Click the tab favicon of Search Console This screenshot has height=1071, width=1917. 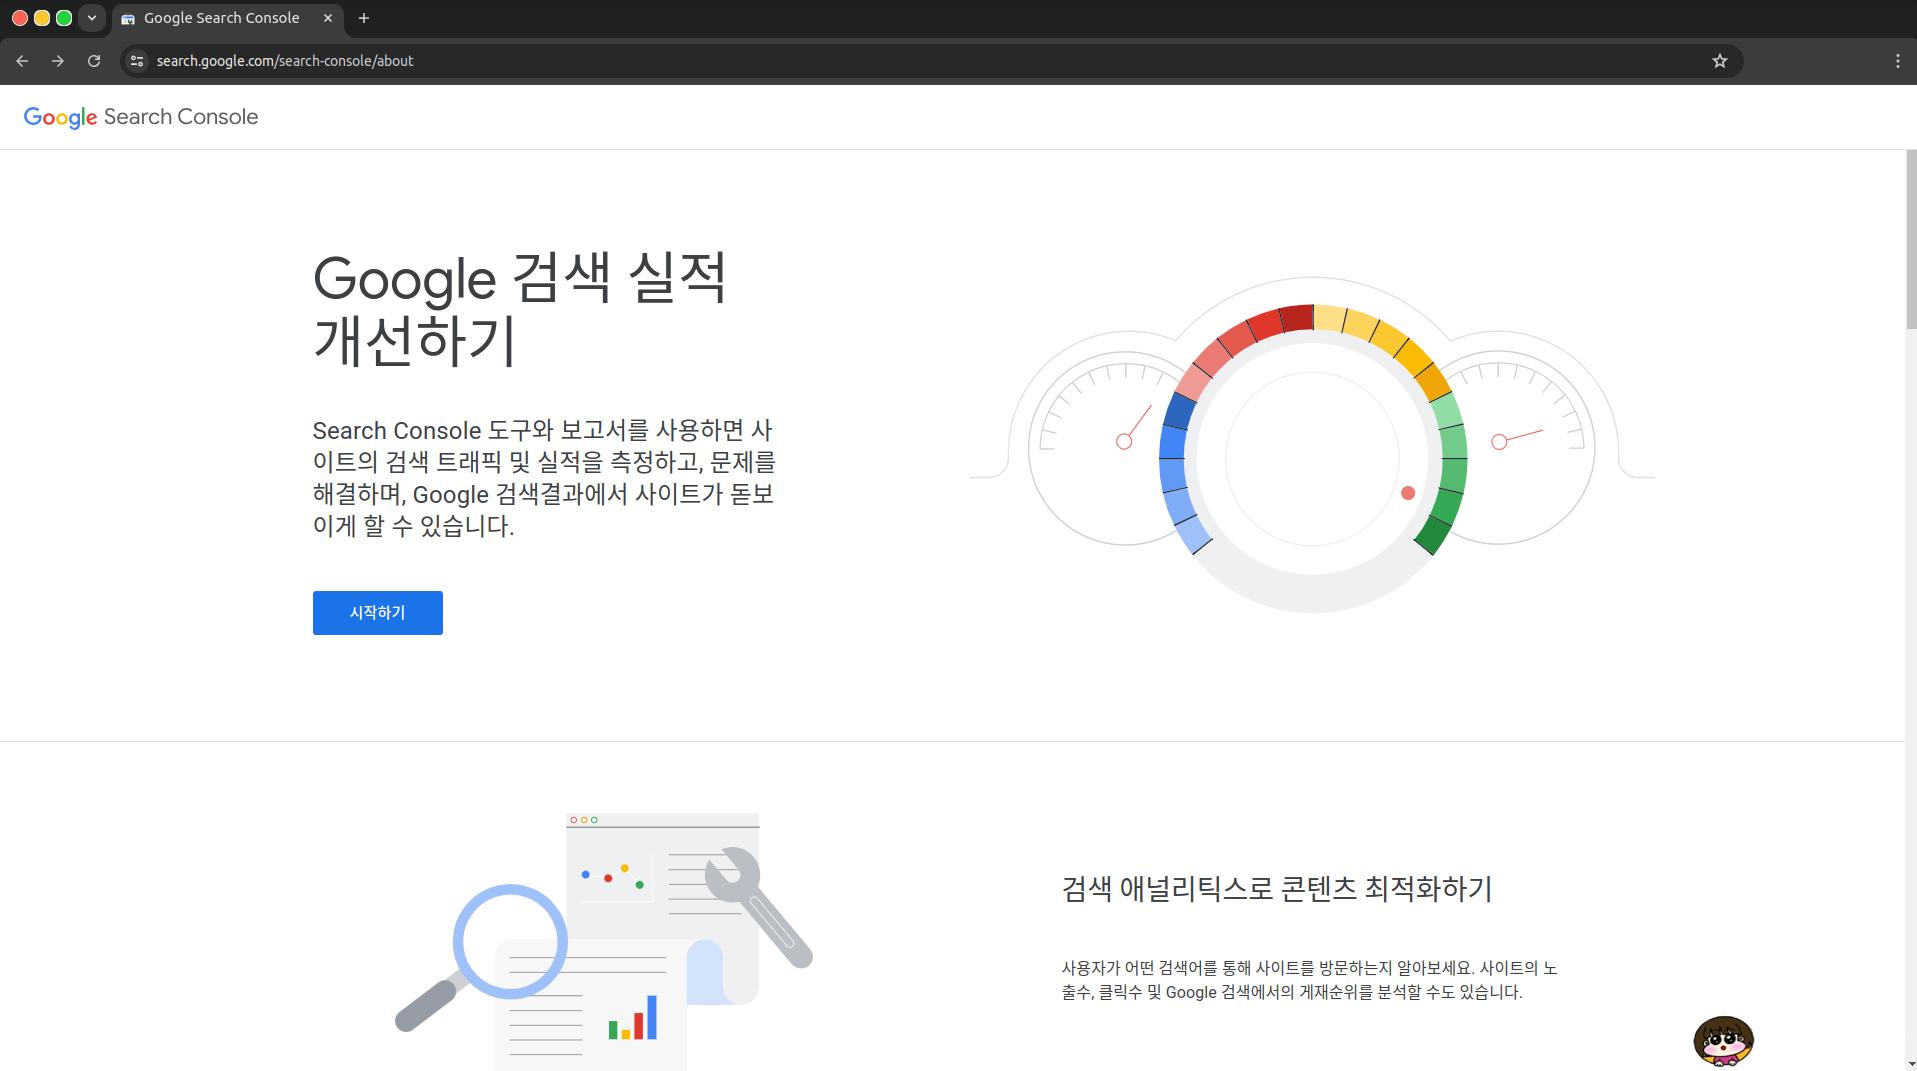click(128, 19)
